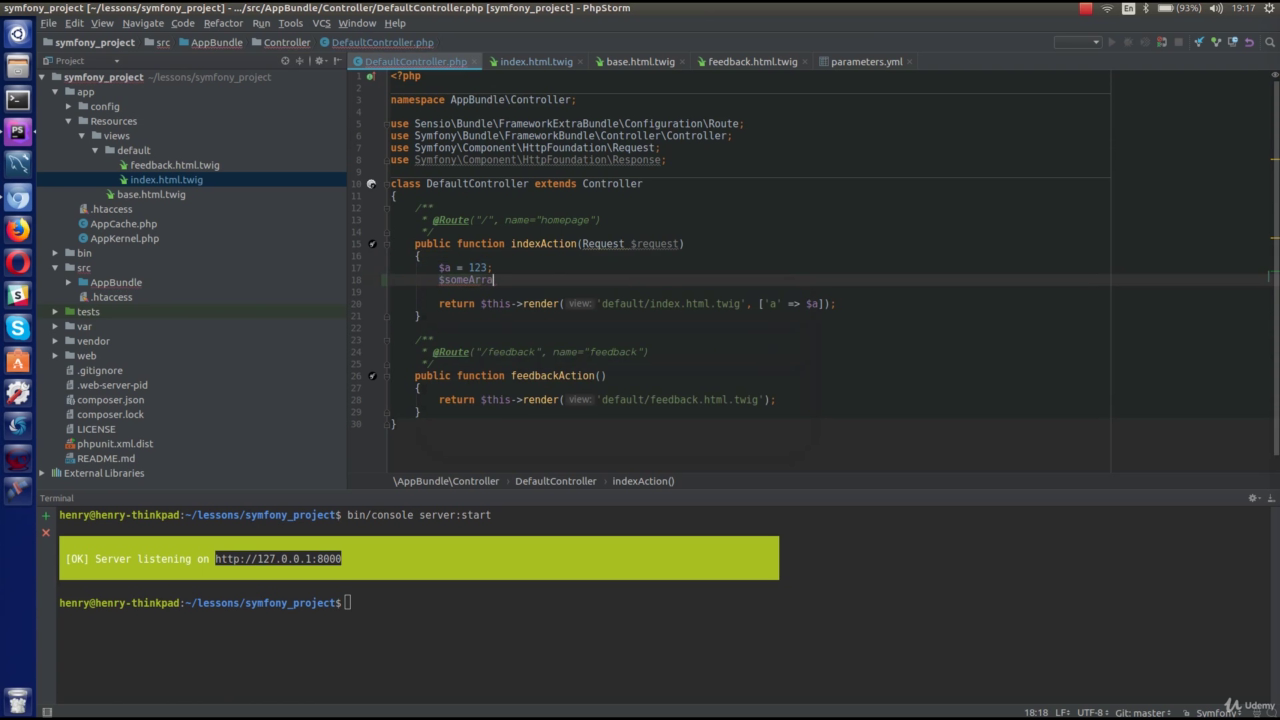Open the Refactor menu
This screenshot has height=720, width=1280.
[223, 23]
